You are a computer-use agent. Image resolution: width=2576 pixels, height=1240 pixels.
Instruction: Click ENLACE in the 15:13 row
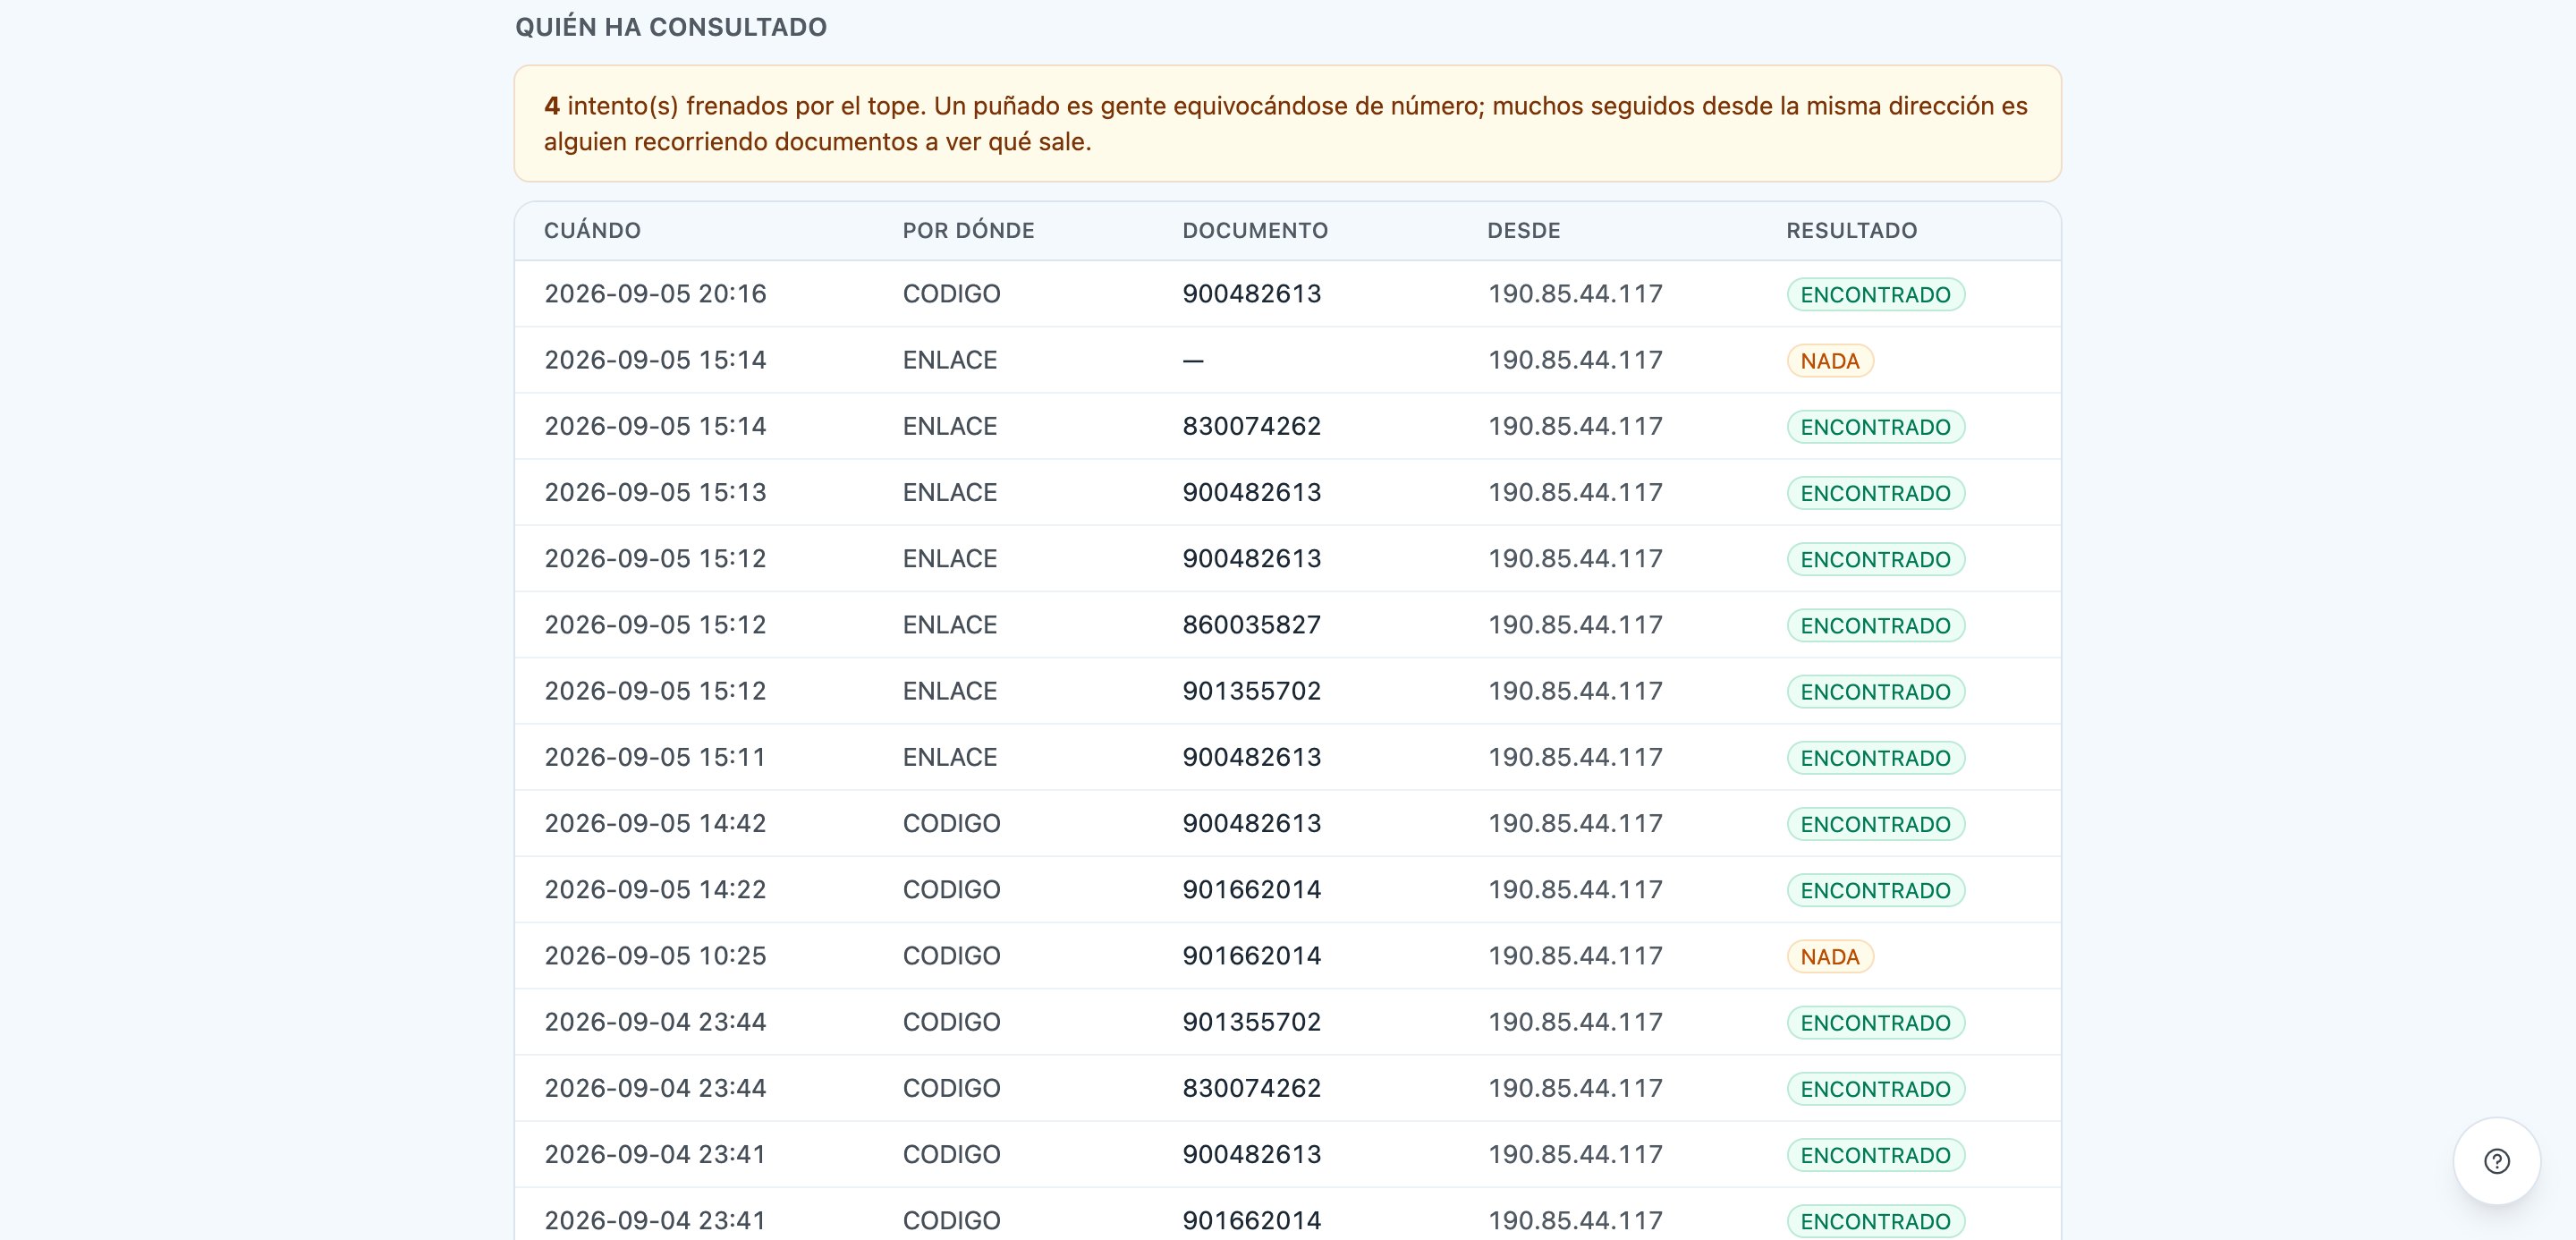(949, 492)
